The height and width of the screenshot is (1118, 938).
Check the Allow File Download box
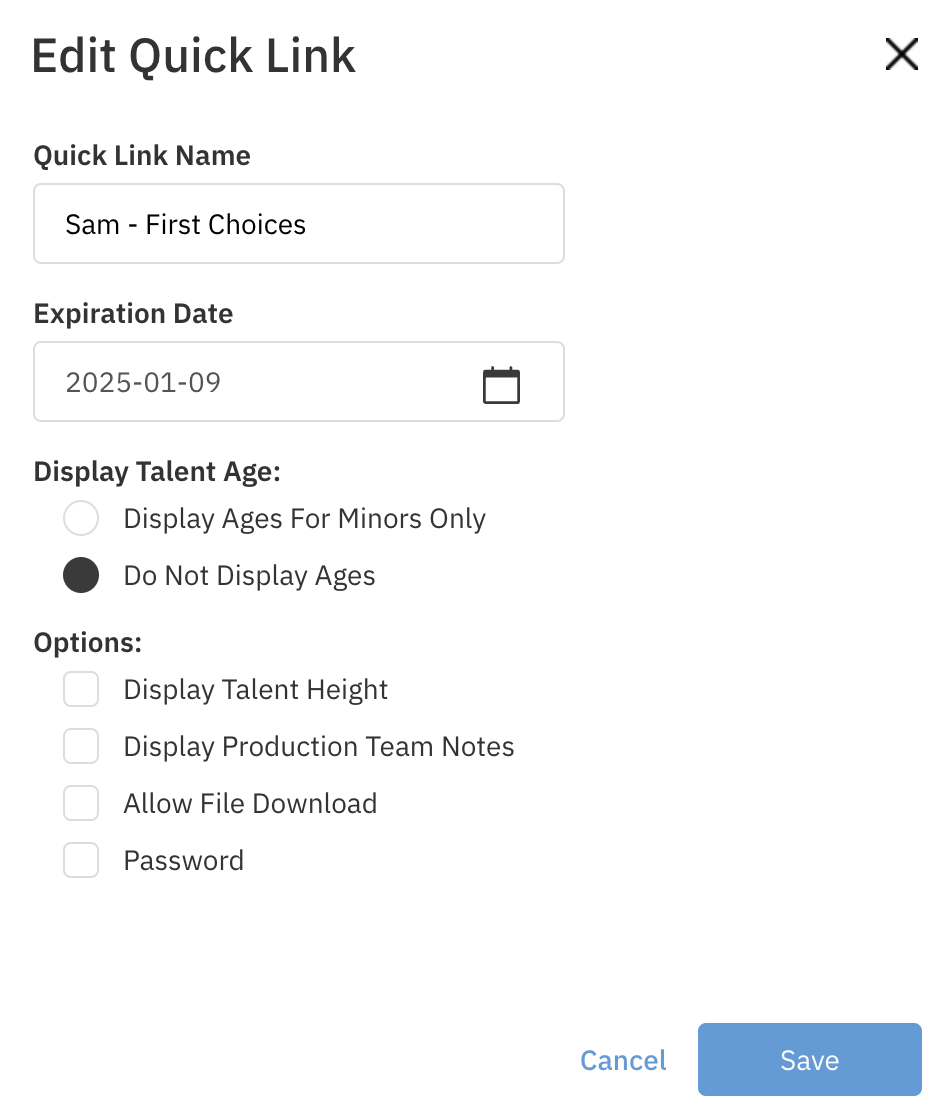(81, 804)
